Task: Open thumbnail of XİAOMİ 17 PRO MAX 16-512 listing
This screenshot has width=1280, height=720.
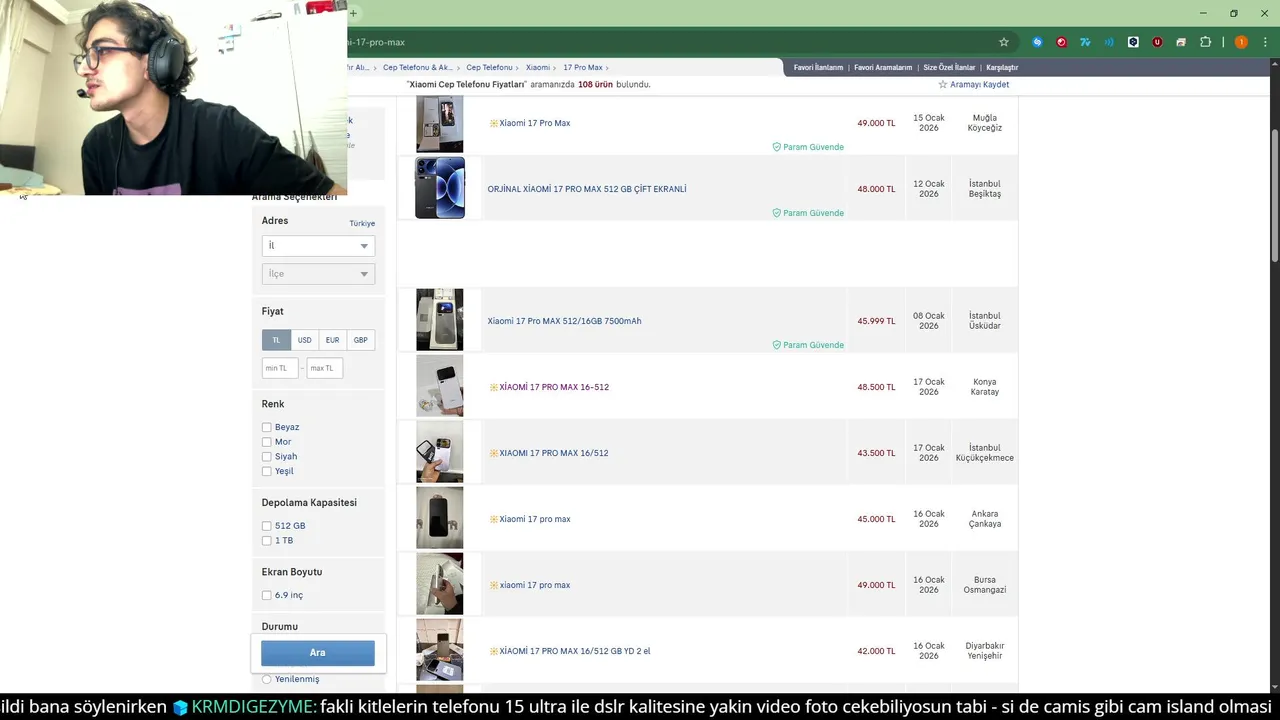Action: click(x=440, y=386)
